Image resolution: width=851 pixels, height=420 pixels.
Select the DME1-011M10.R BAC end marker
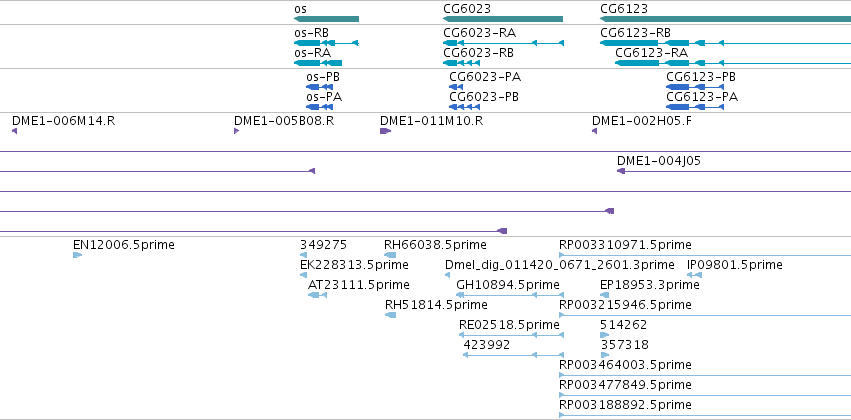pos(385,131)
